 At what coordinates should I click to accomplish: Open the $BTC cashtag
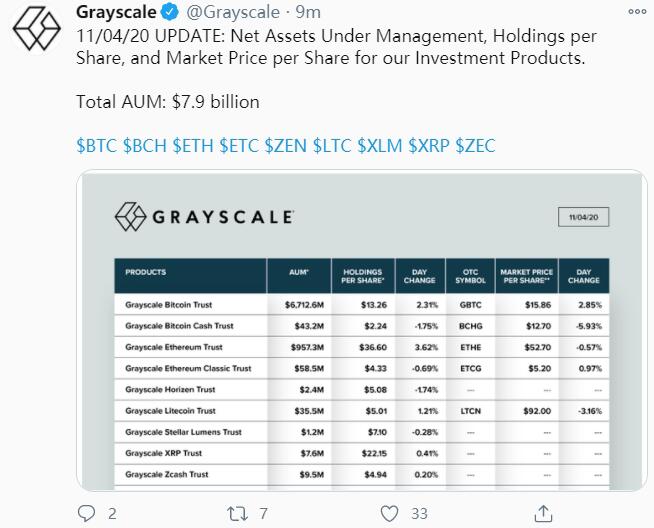click(x=96, y=146)
